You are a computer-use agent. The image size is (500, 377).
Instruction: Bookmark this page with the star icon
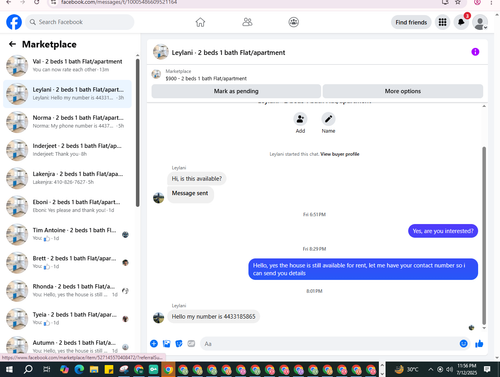(x=458, y=2)
